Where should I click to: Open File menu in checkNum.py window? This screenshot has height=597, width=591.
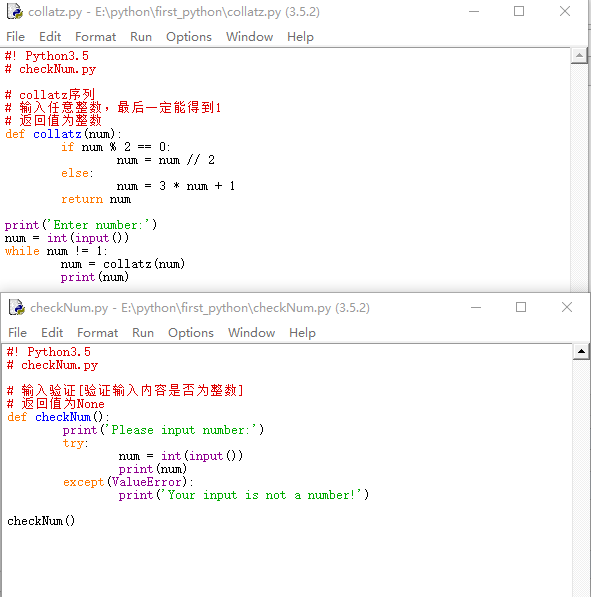coord(18,333)
